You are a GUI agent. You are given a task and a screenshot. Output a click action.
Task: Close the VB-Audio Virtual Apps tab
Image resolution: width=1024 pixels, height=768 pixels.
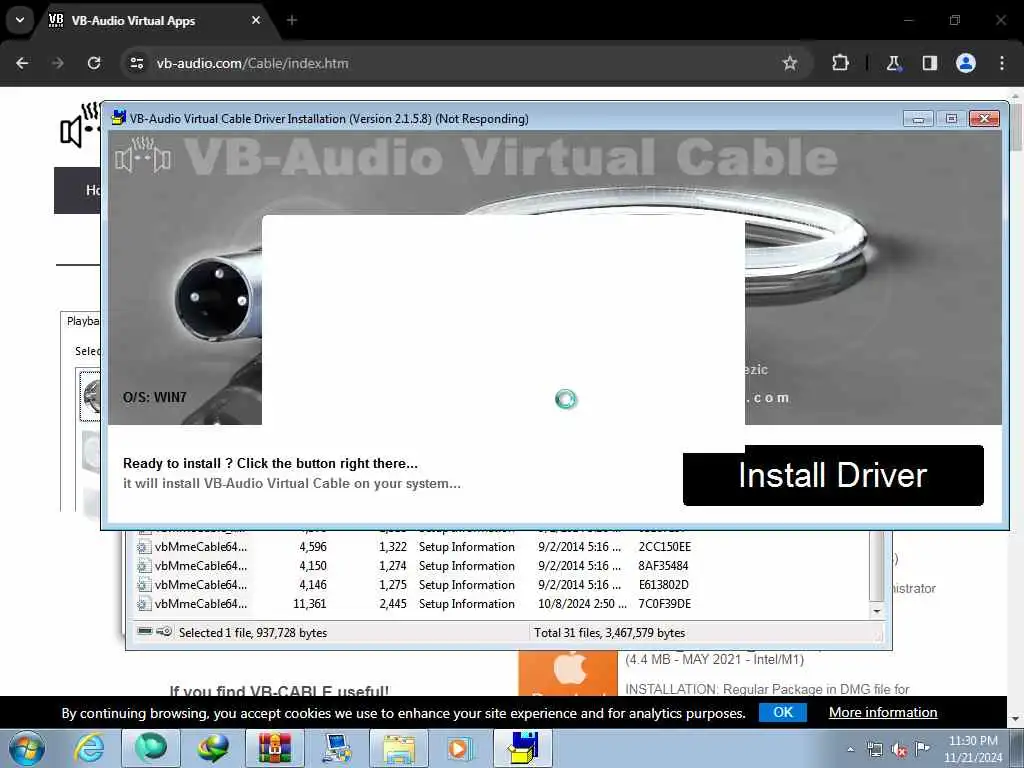point(256,20)
